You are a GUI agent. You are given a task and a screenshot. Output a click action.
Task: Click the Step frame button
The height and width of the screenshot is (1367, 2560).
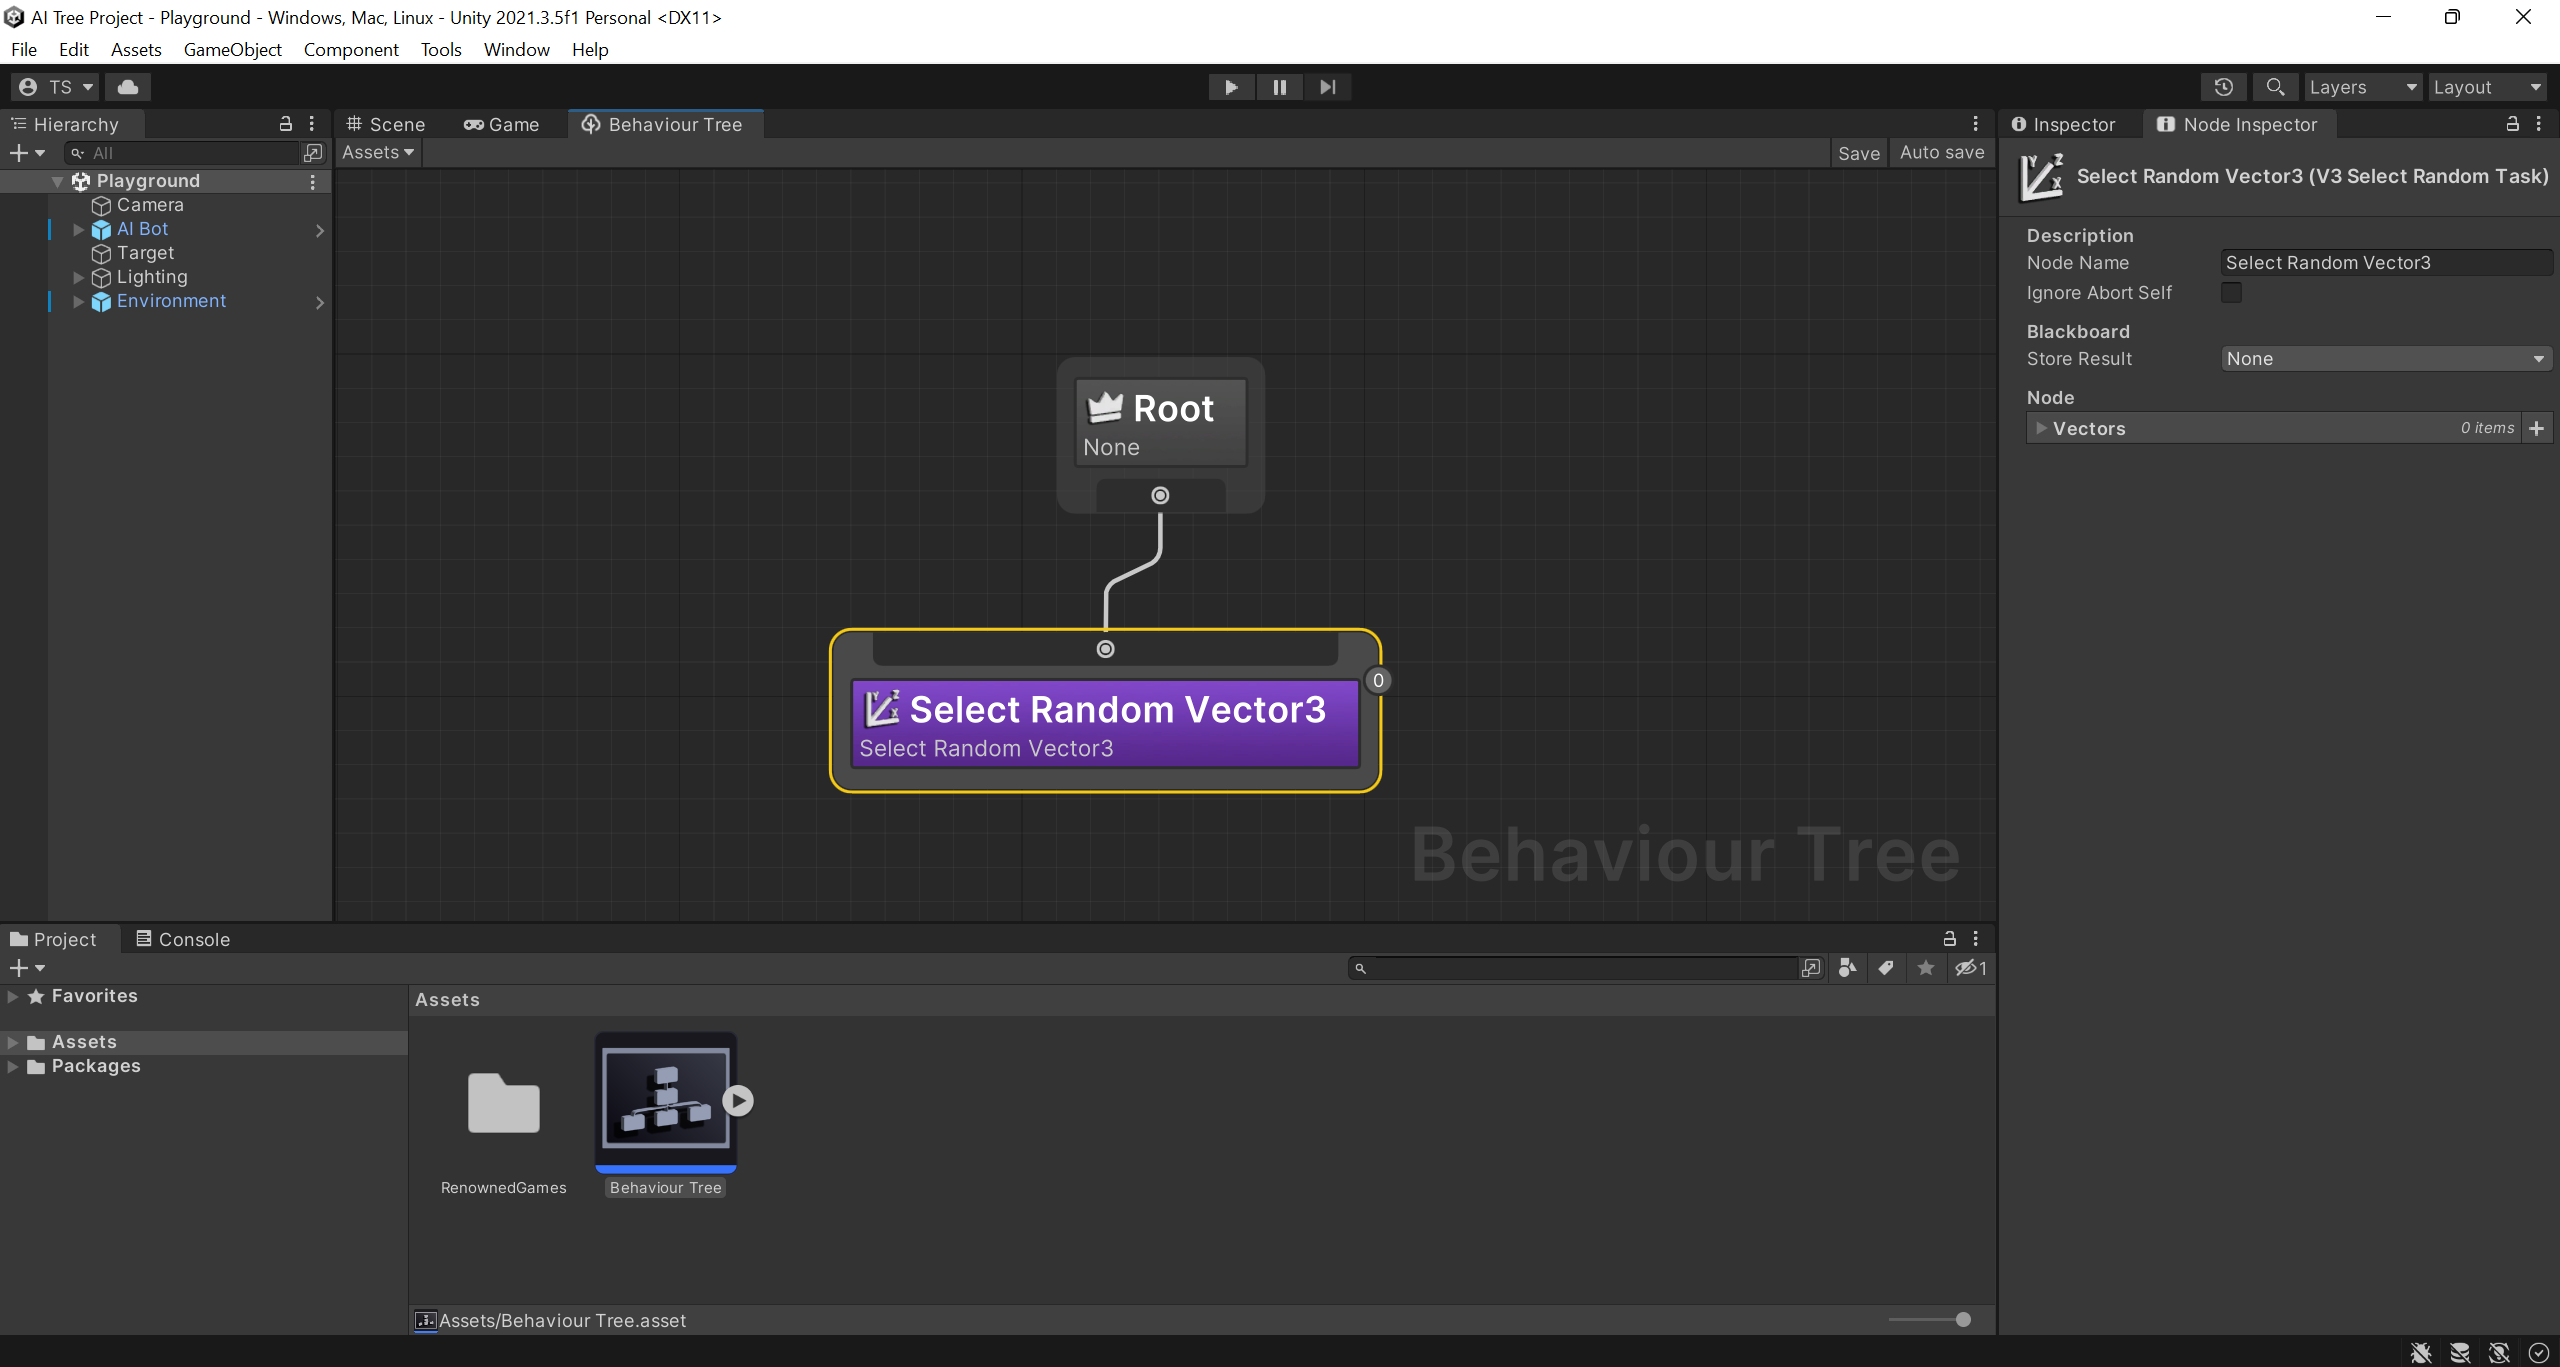coord(1327,87)
